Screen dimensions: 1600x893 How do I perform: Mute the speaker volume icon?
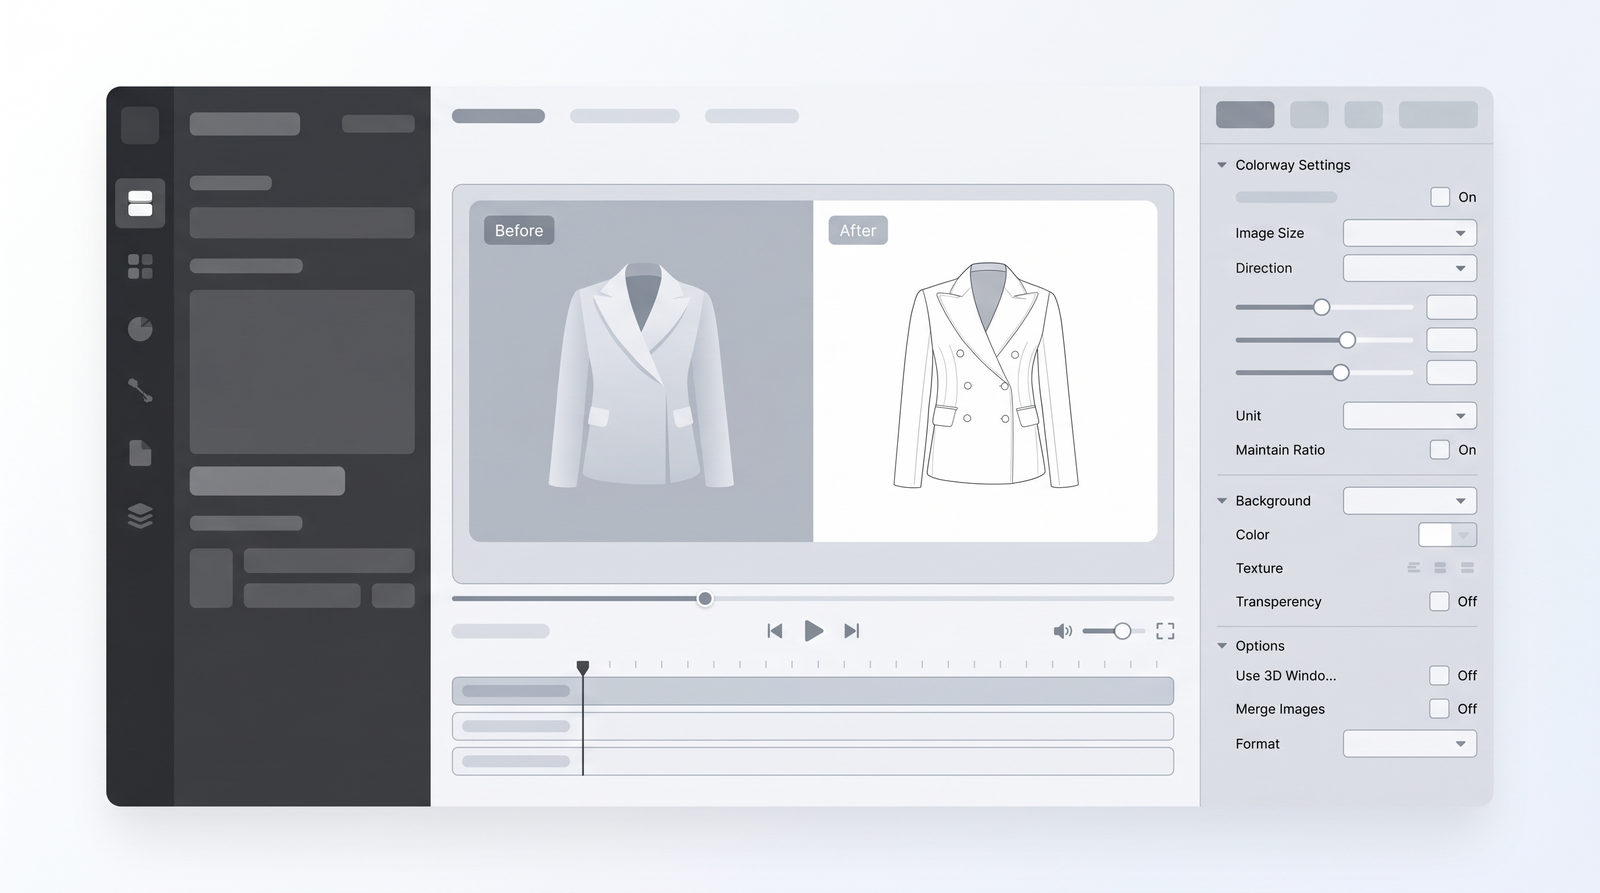tap(1062, 631)
